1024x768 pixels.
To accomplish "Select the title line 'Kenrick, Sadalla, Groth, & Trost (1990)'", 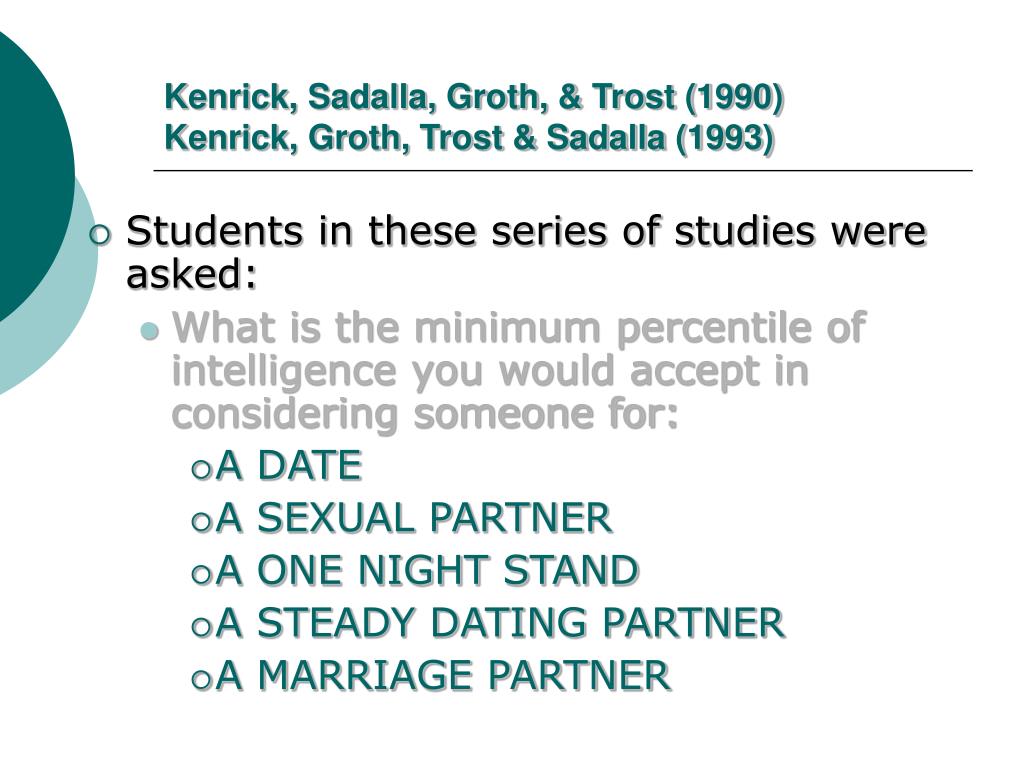I will [x=474, y=97].
